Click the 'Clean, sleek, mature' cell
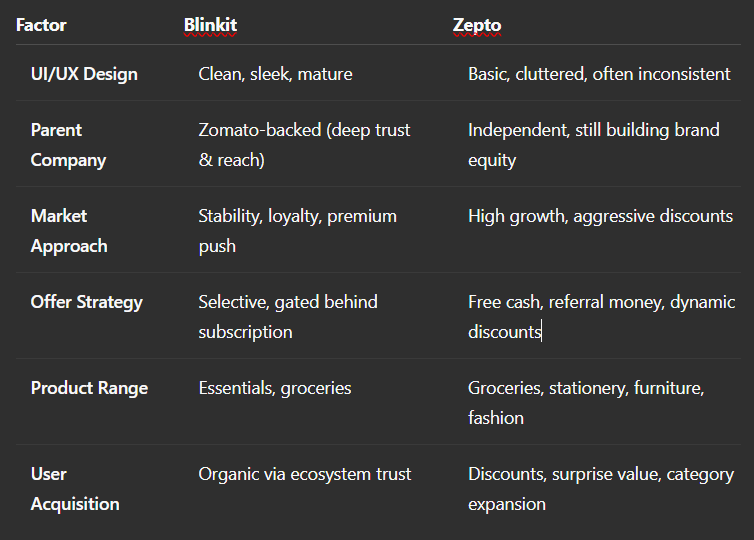Image resolution: width=754 pixels, height=540 pixels. tap(275, 74)
